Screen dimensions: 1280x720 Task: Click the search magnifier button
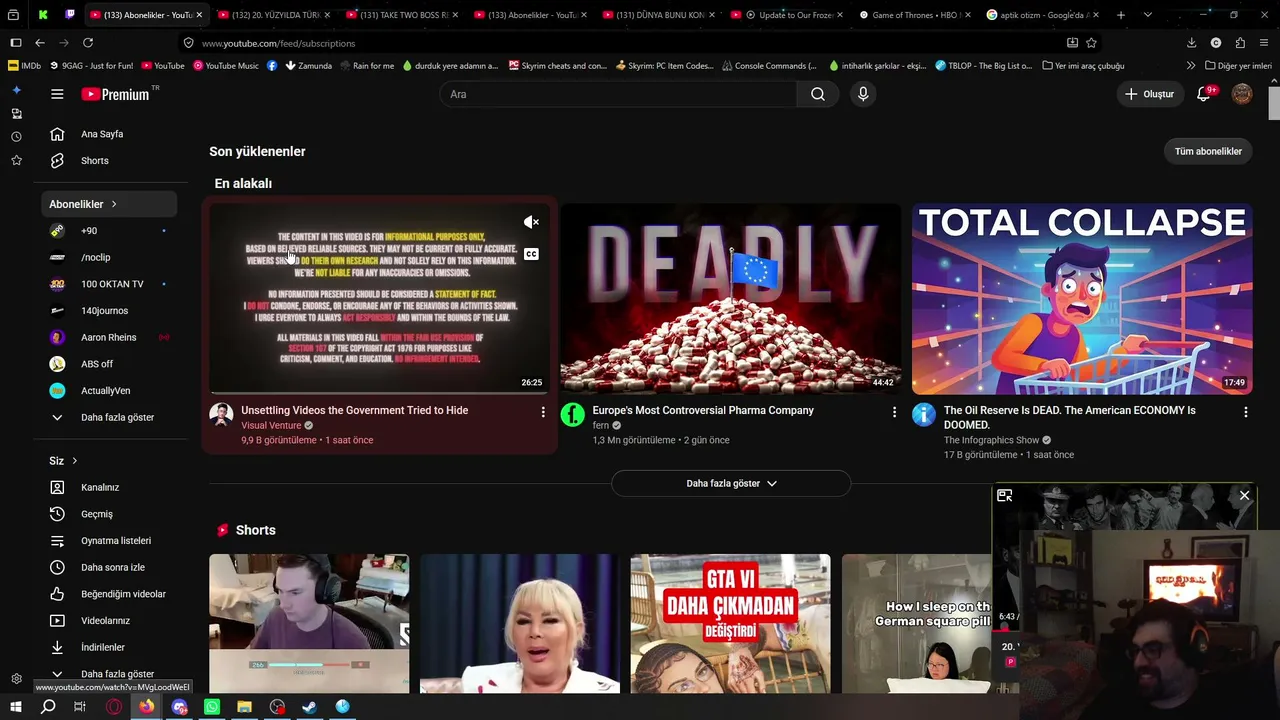[x=818, y=94]
